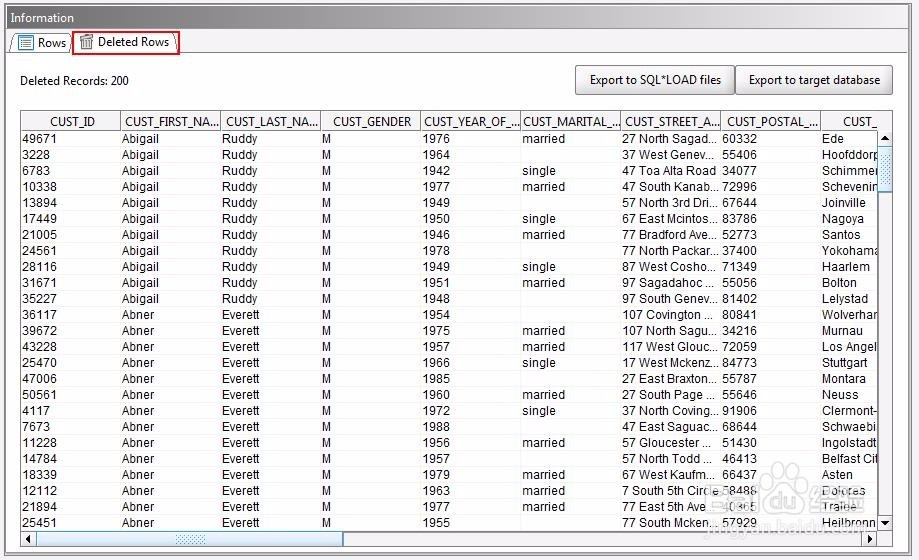The image size is (919, 560).
Task: Click year cell 1976
Action: click(x=471, y=139)
